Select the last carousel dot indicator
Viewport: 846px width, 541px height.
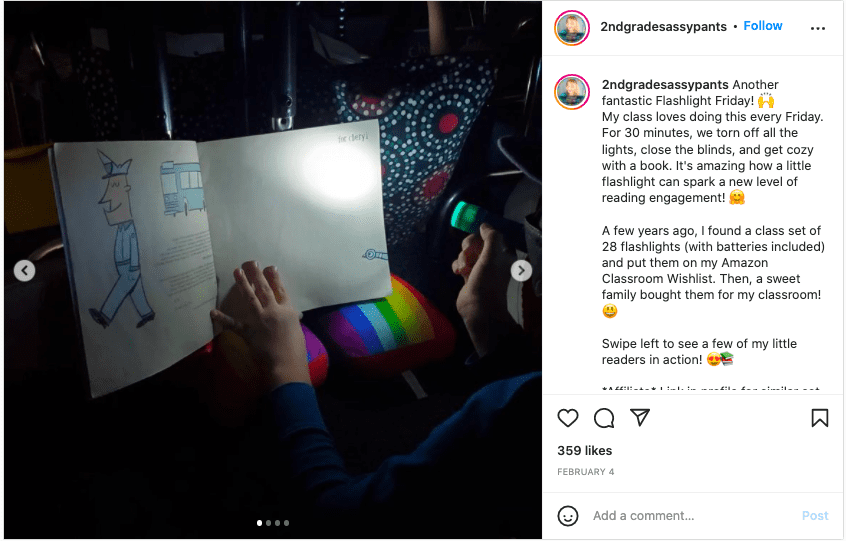[286, 523]
